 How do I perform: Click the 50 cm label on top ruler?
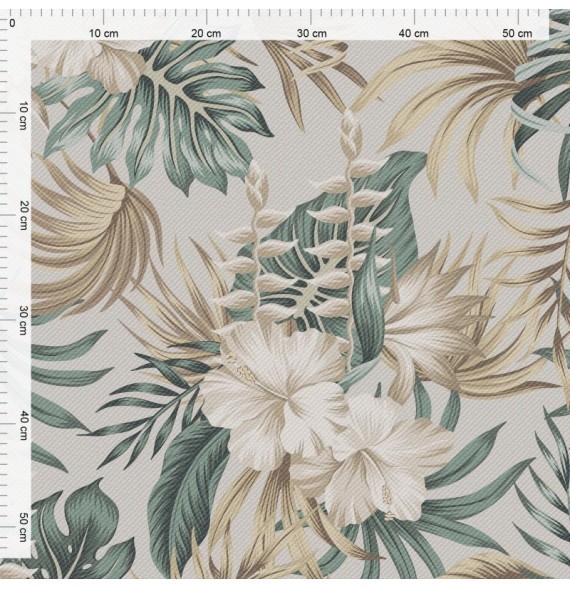click(x=517, y=33)
